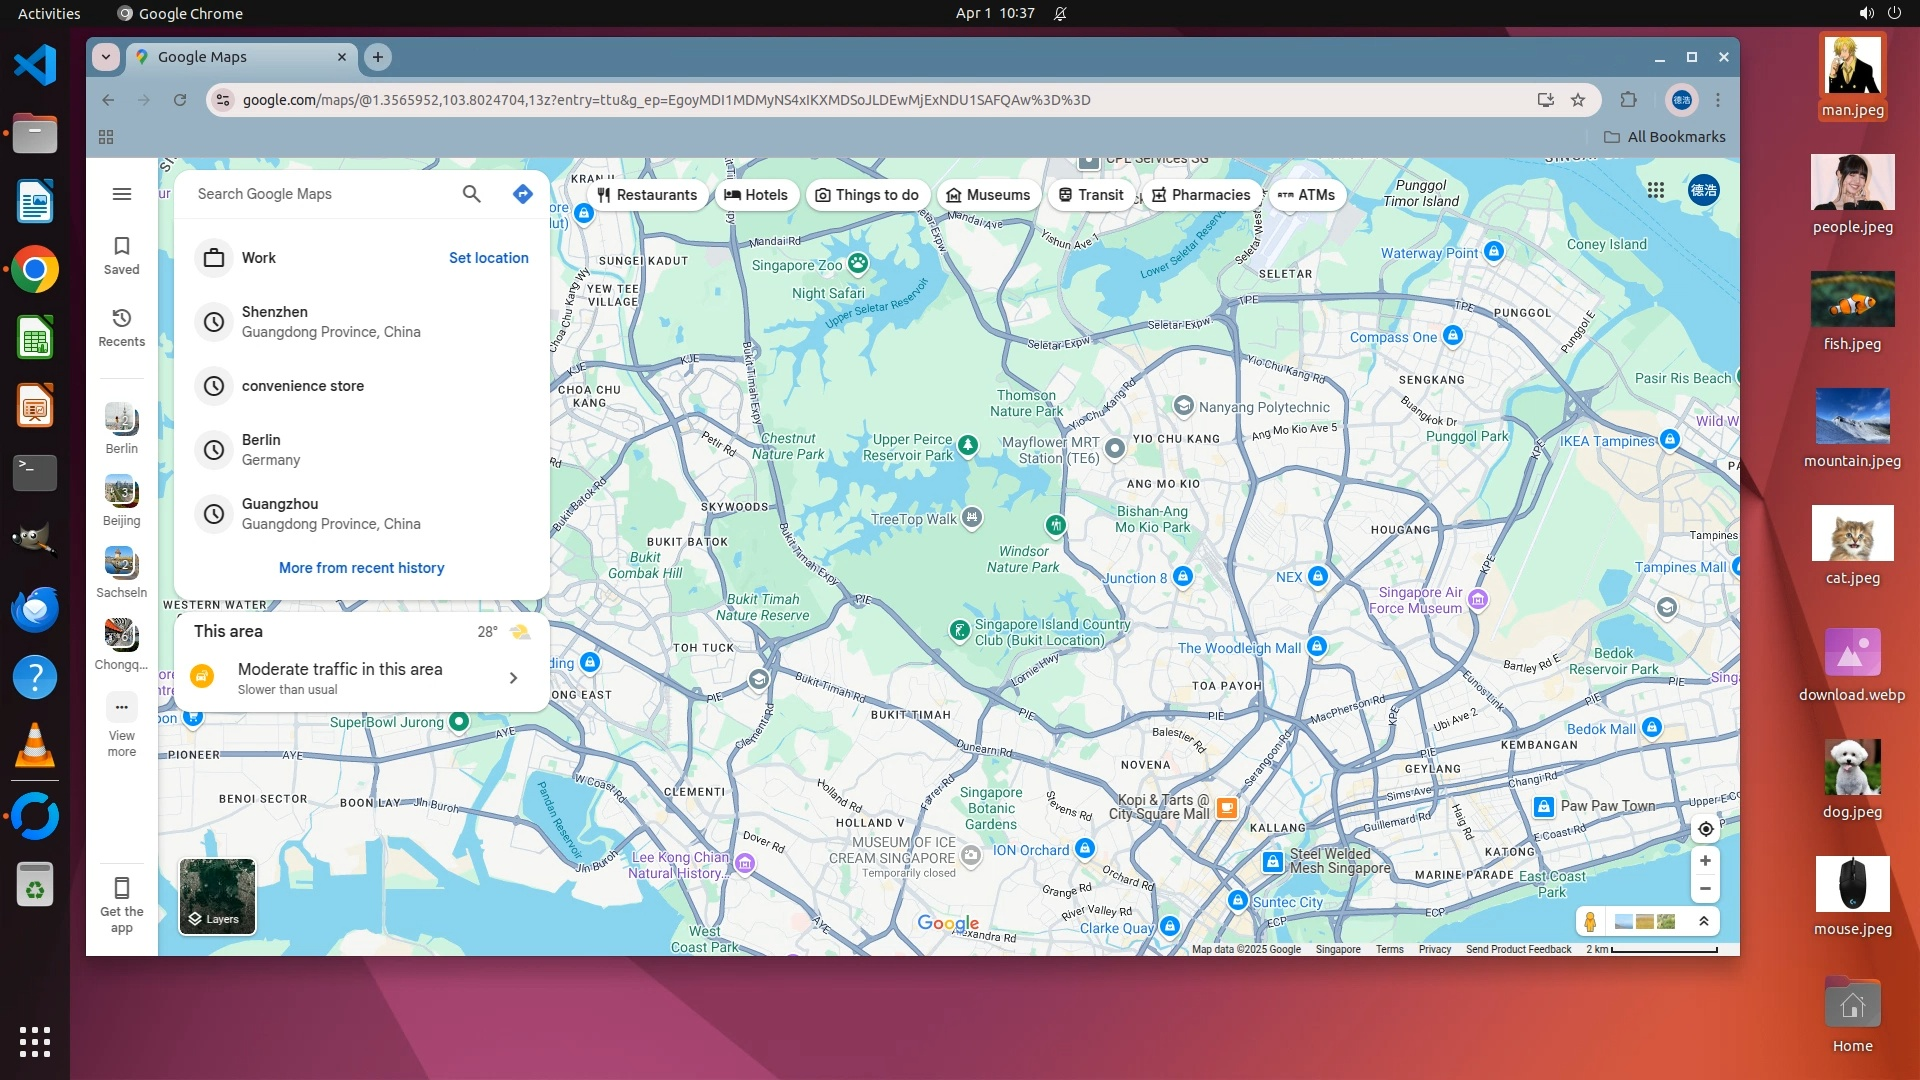Bookmark this page with star icon

[1578, 100]
